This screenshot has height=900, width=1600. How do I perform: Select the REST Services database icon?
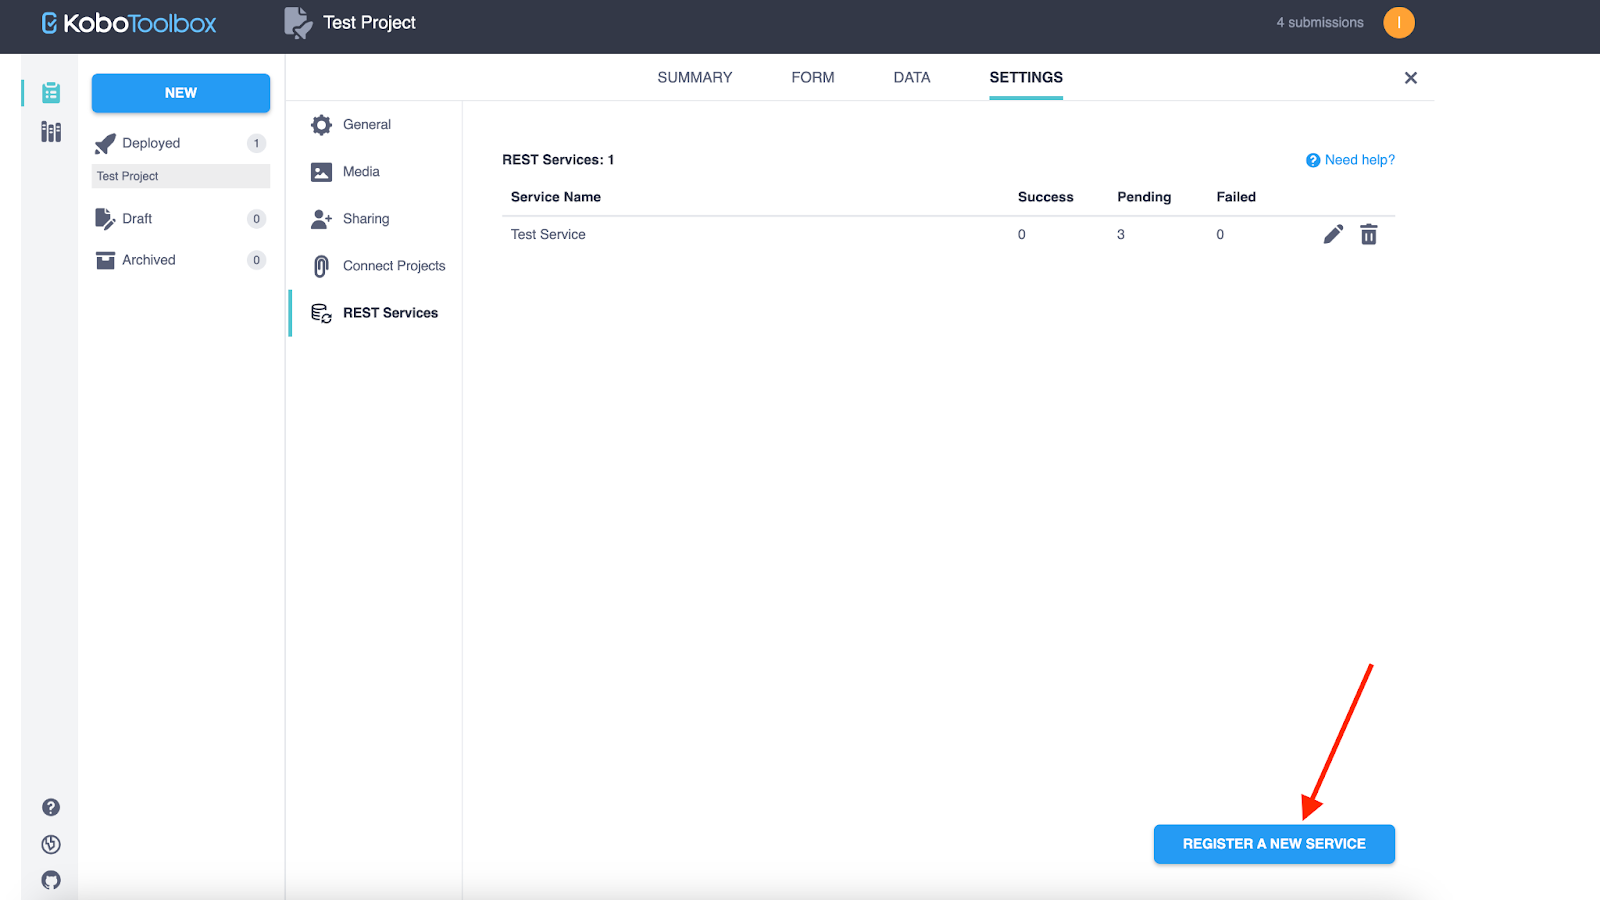point(321,312)
